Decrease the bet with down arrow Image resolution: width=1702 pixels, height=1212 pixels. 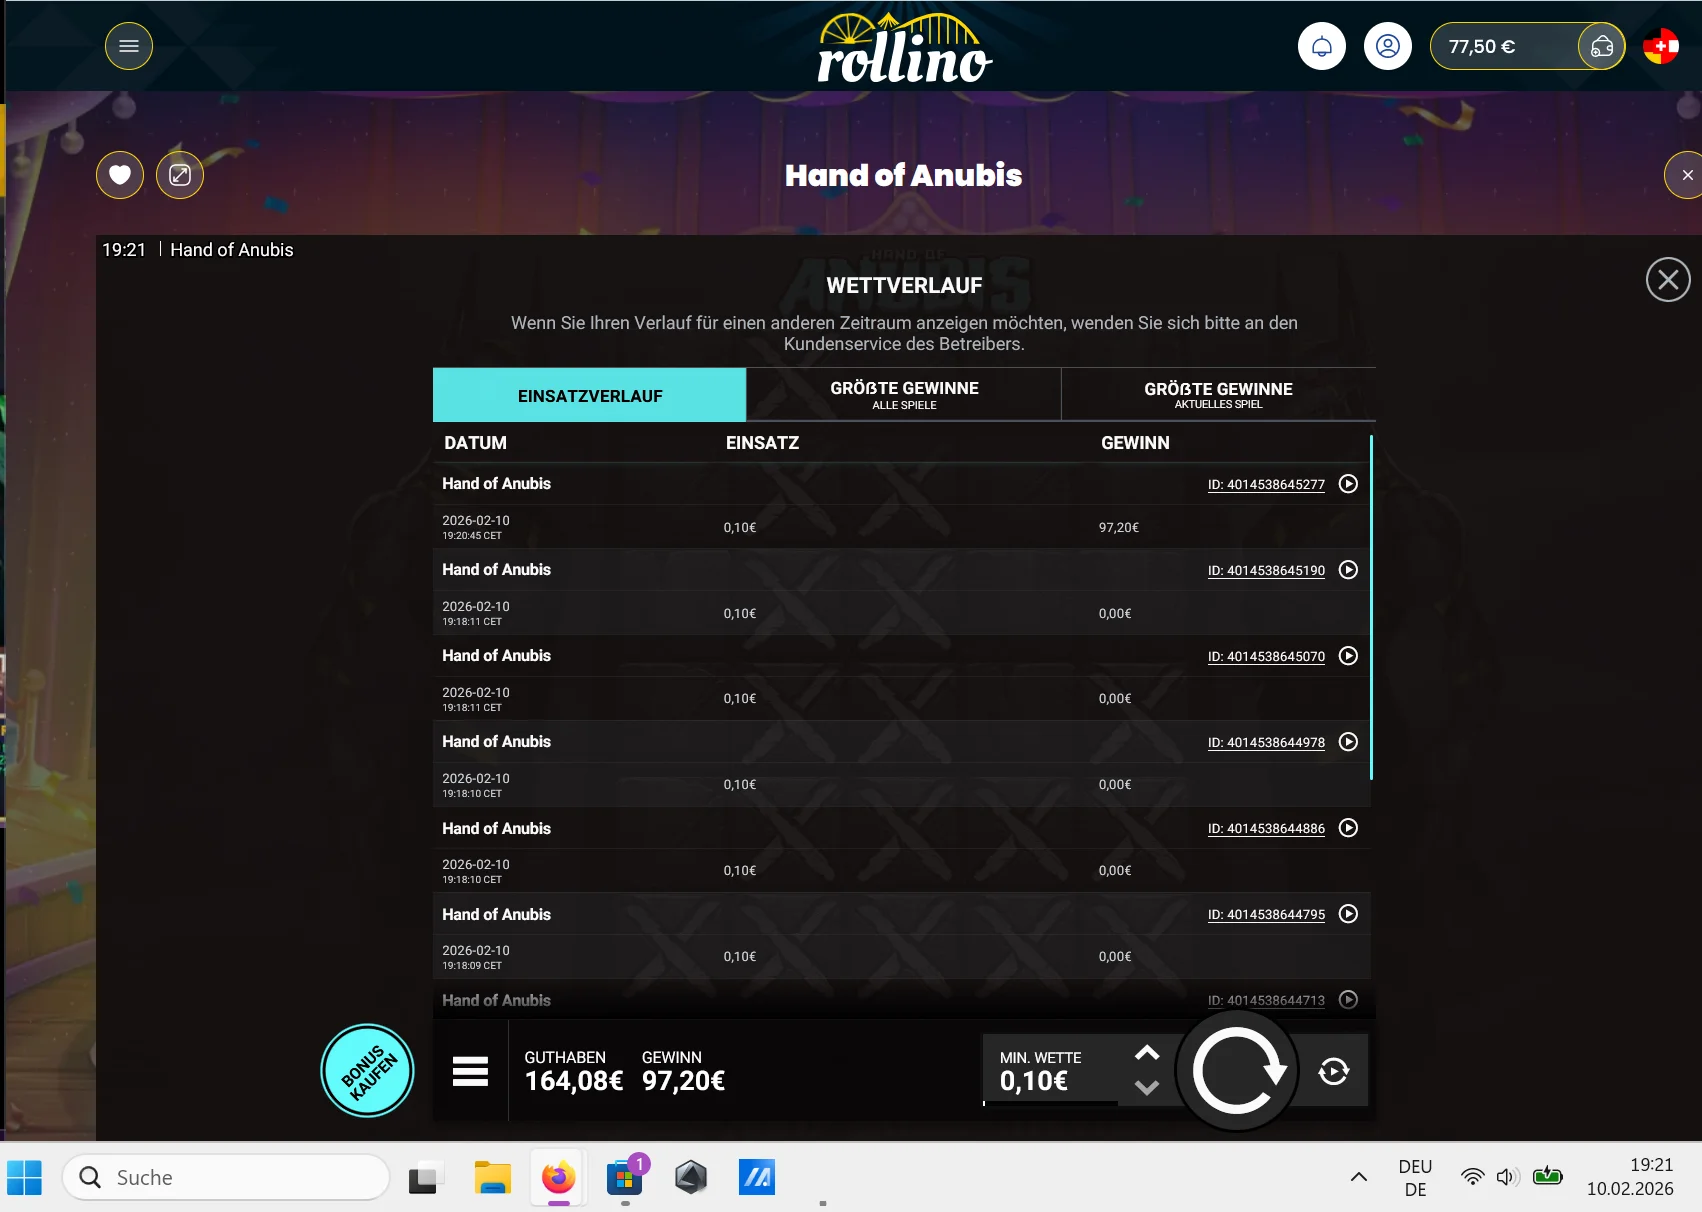pos(1147,1088)
